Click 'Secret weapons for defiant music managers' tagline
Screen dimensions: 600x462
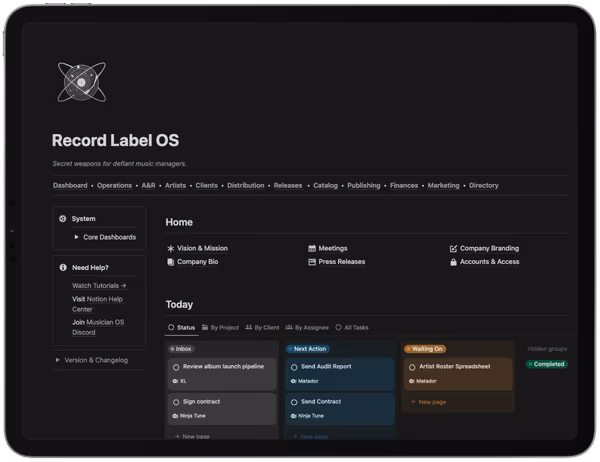(119, 164)
